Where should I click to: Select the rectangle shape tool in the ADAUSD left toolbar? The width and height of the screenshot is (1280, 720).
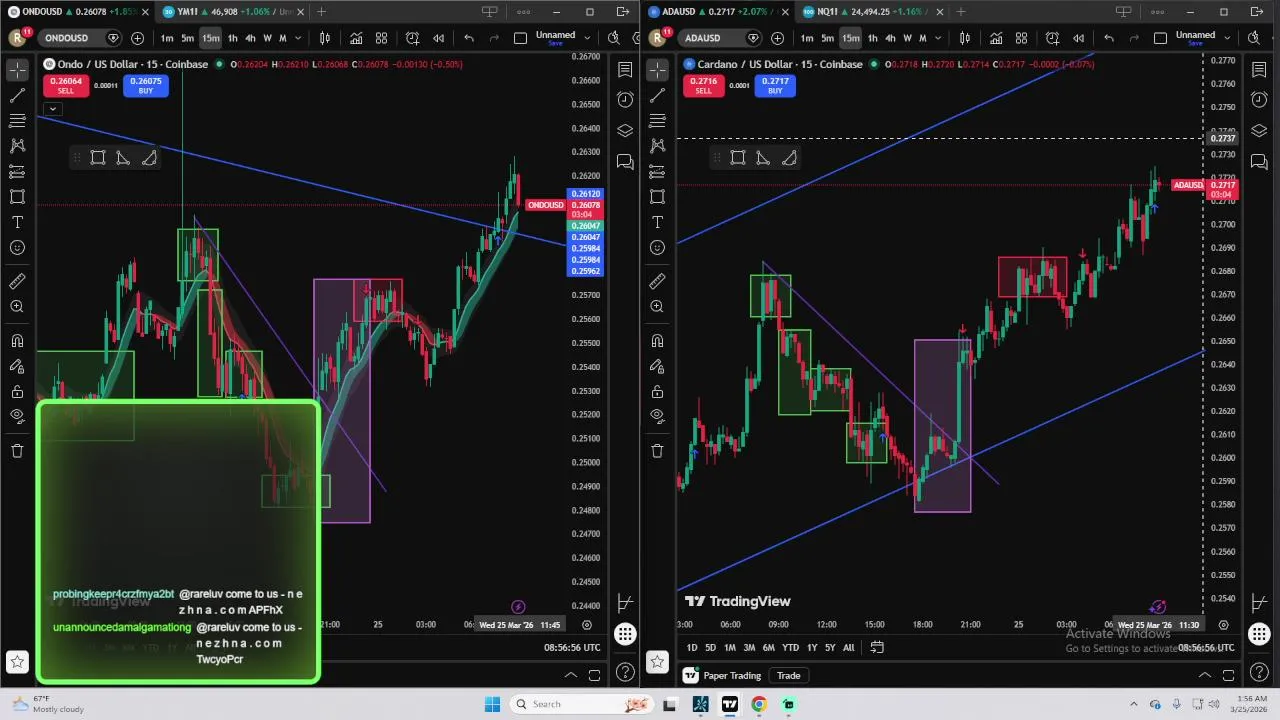coord(657,197)
